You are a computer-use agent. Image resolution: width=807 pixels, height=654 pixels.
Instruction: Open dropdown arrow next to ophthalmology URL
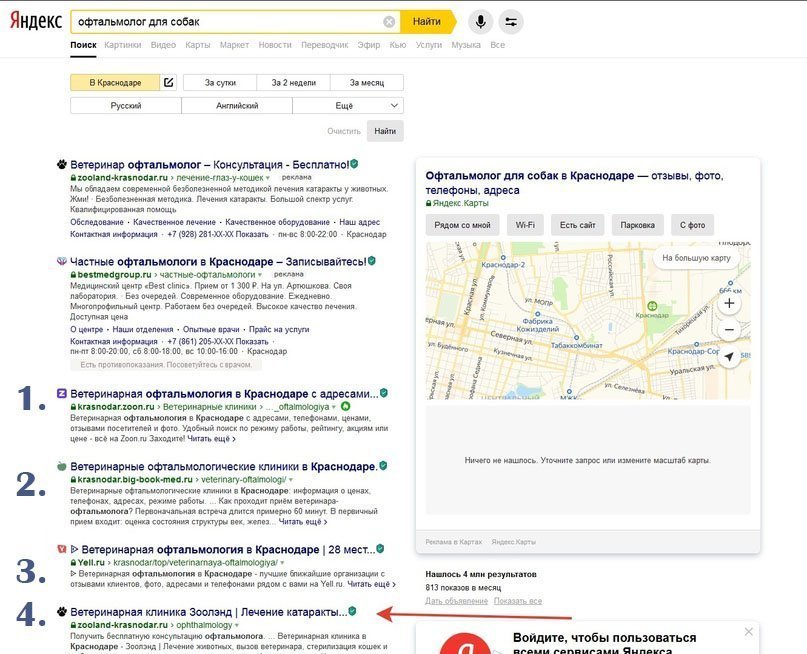[237, 625]
